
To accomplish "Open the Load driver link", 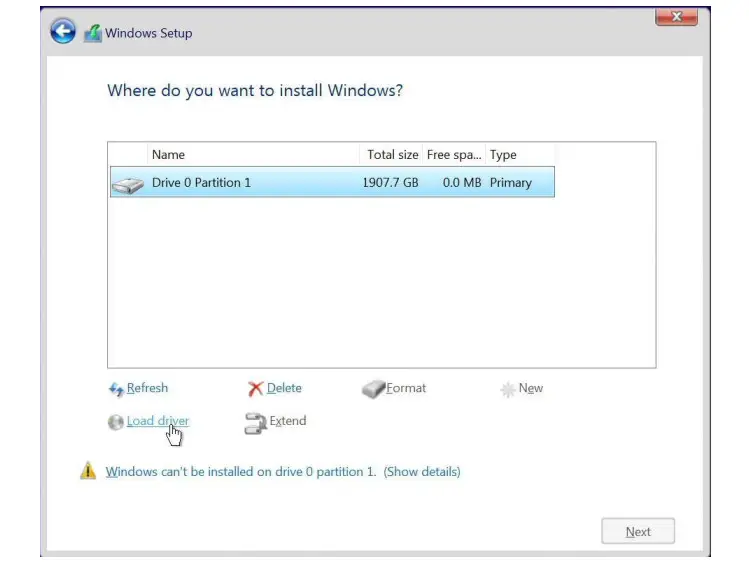I will [158, 421].
